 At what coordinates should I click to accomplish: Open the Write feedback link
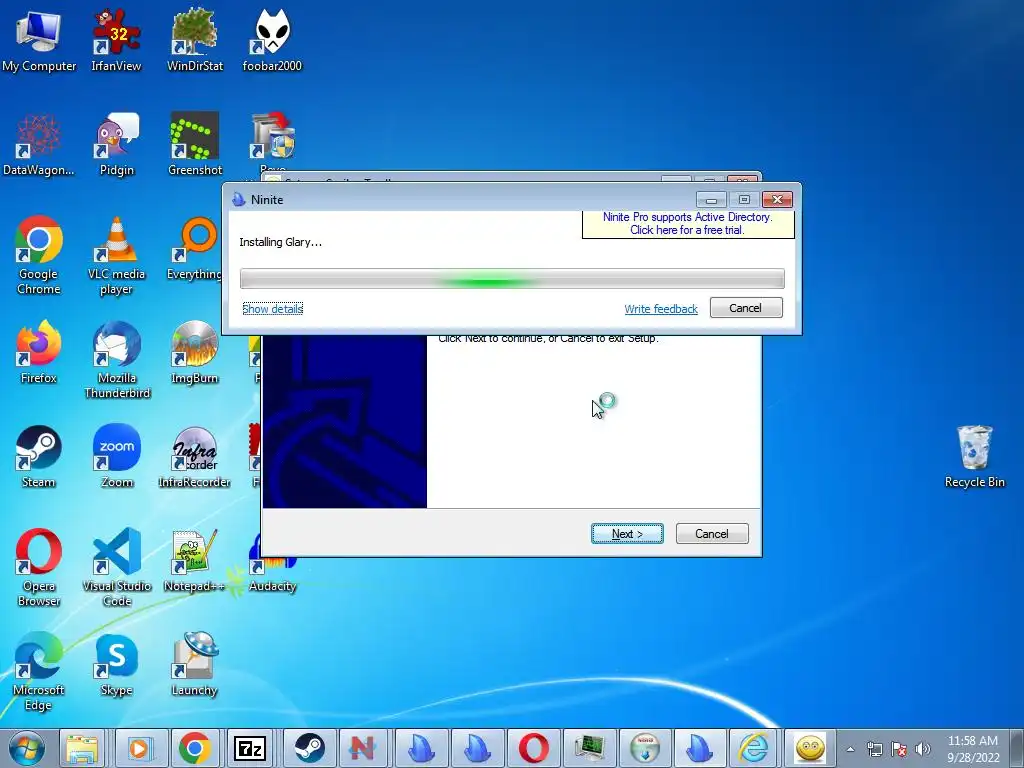tap(661, 309)
